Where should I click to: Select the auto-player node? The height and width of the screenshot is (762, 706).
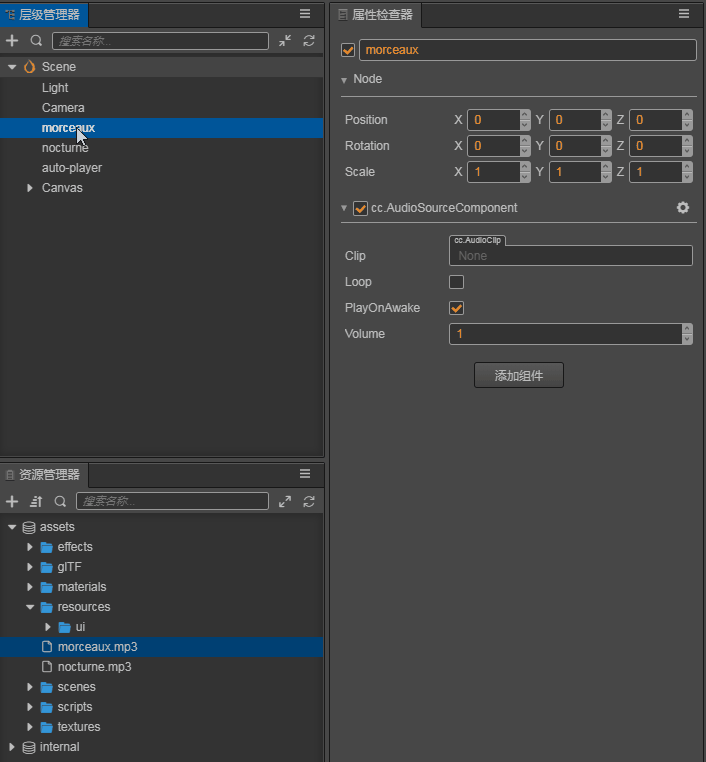point(72,168)
